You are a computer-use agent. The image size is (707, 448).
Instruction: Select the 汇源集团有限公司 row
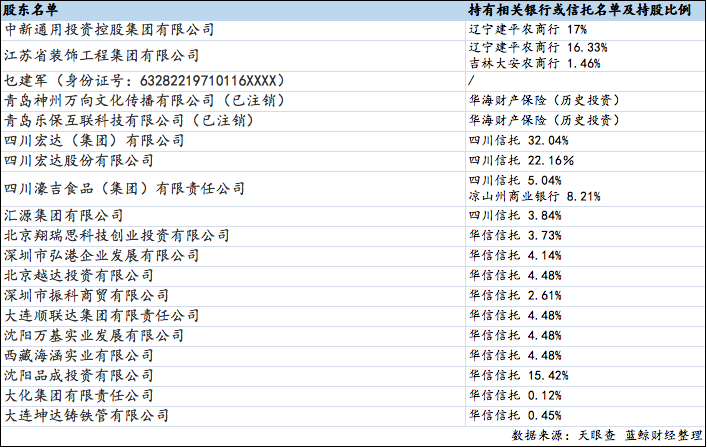click(x=64, y=215)
